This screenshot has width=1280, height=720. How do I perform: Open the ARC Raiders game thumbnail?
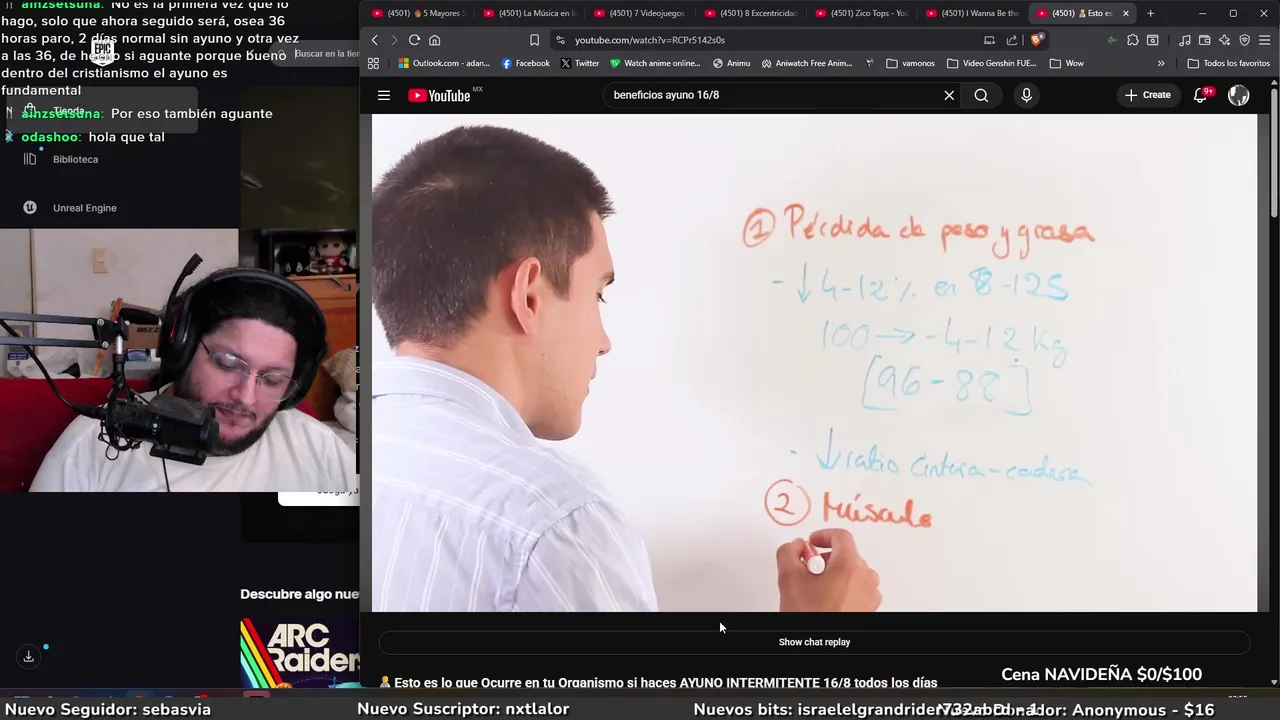pos(299,654)
